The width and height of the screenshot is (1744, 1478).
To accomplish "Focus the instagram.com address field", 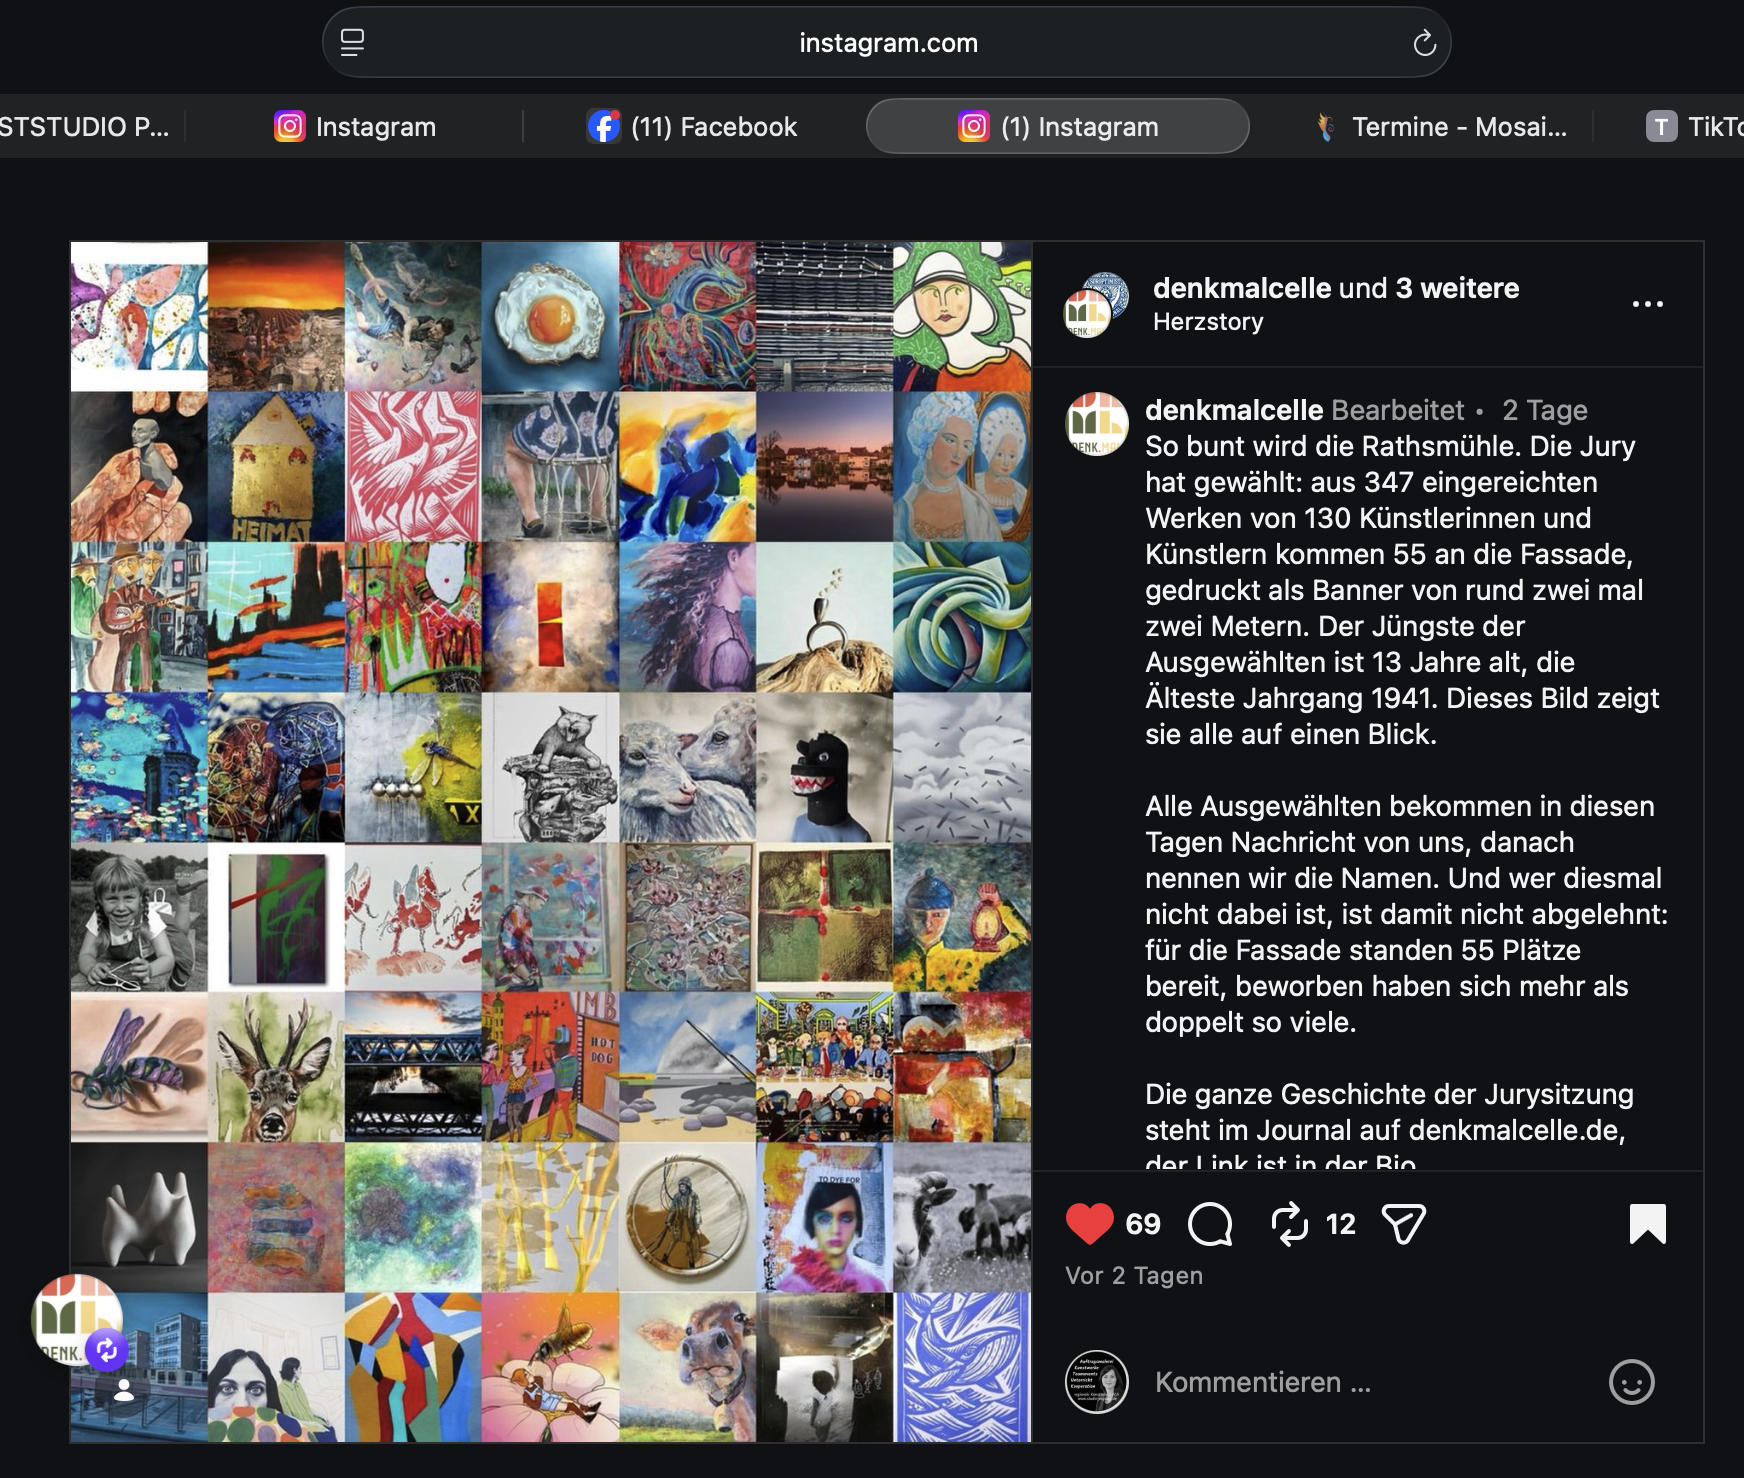I will click(887, 43).
